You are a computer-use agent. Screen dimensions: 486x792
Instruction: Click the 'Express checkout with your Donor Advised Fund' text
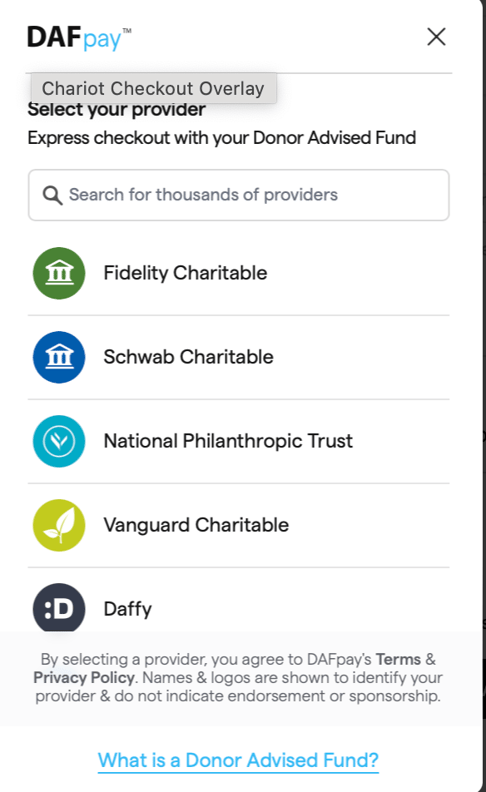tap(222, 137)
